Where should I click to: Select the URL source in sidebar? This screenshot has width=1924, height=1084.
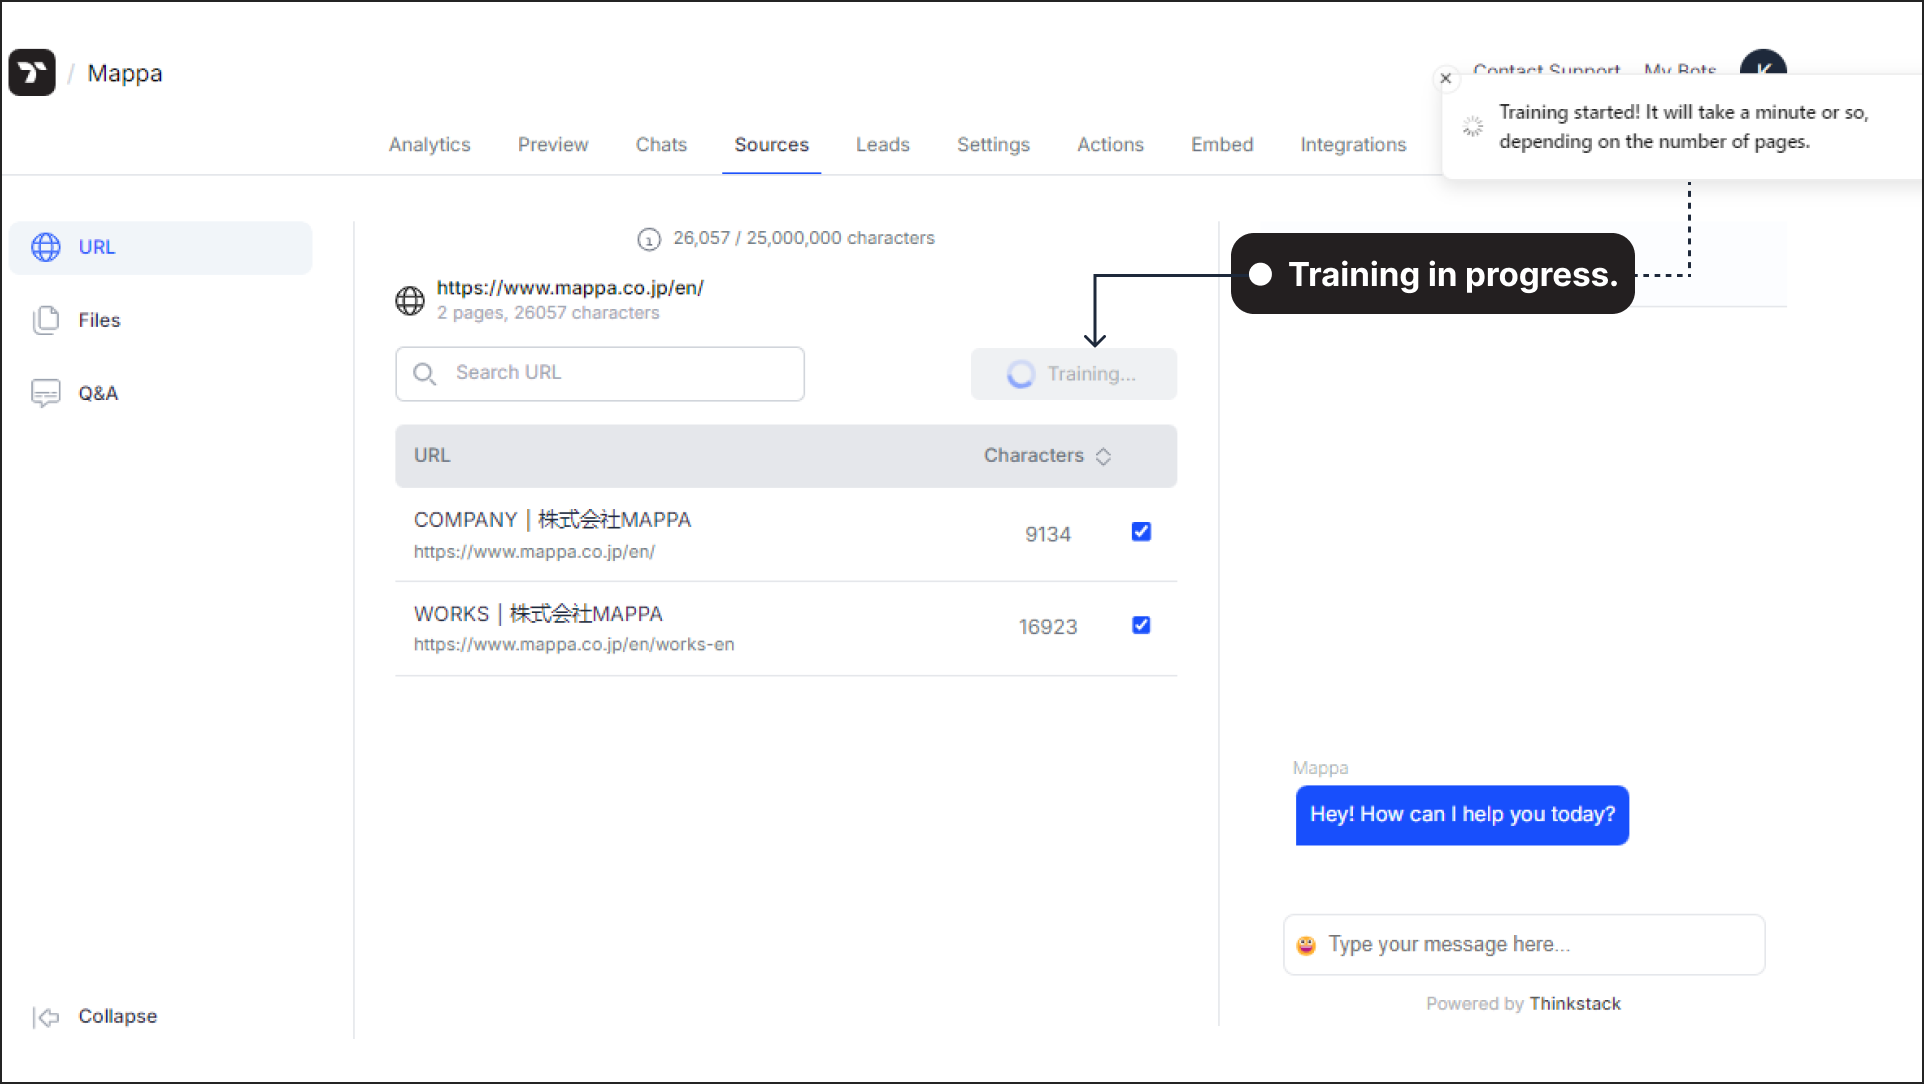pyautogui.click(x=161, y=247)
